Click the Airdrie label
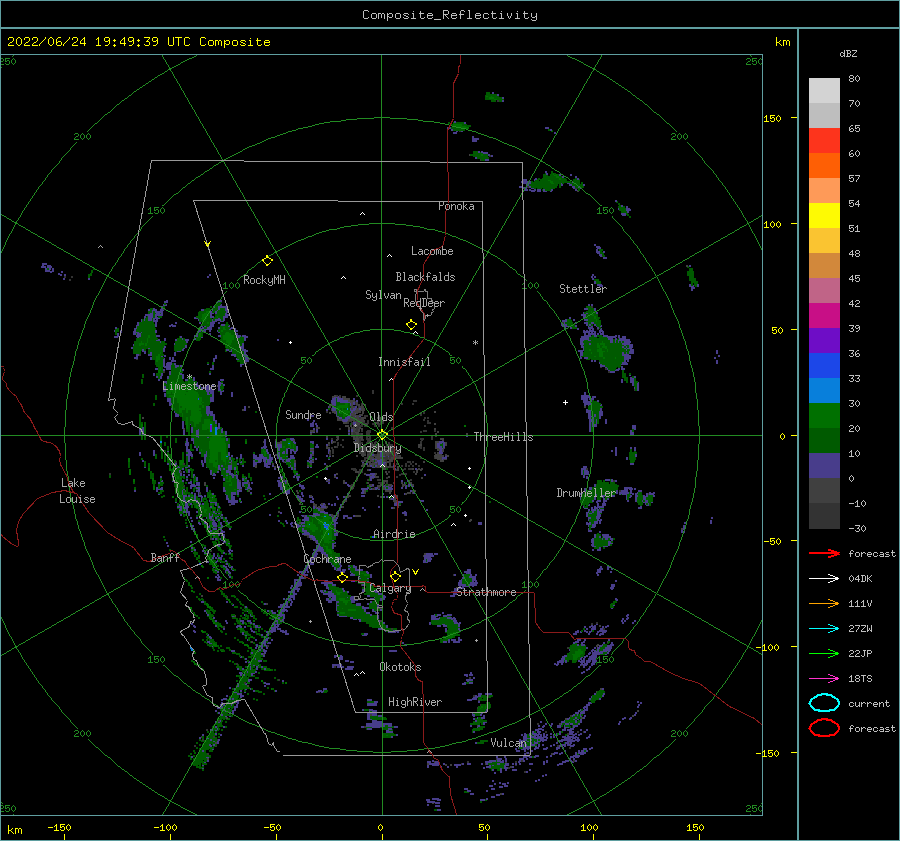 click(x=394, y=534)
